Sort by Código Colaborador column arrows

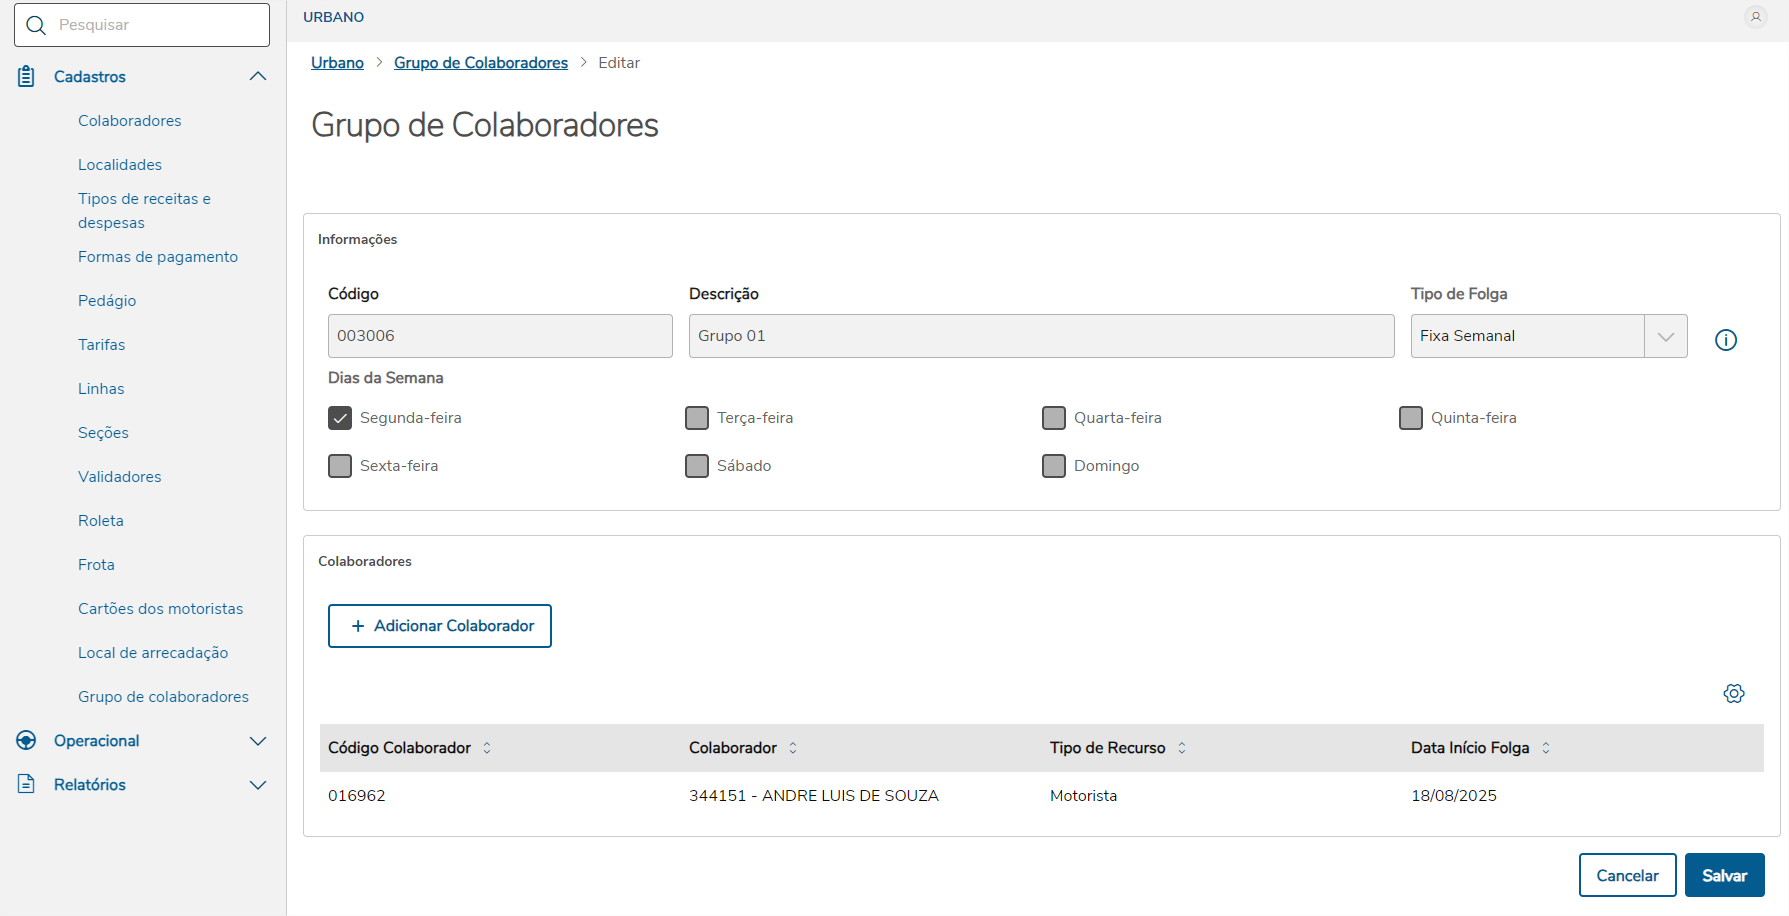pyautogui.click(x=487, y=748)
